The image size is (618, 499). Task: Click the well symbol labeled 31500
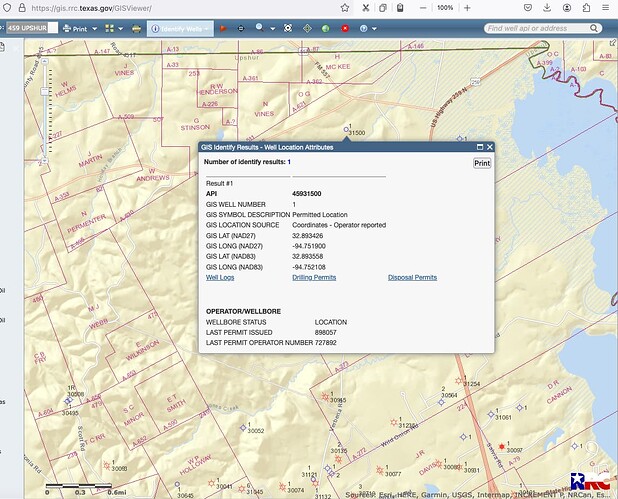(x=346, y=129)
